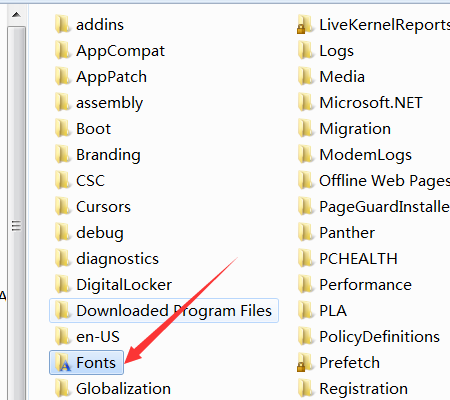Click the Performance folder label
450x400 pixels.
365,285
